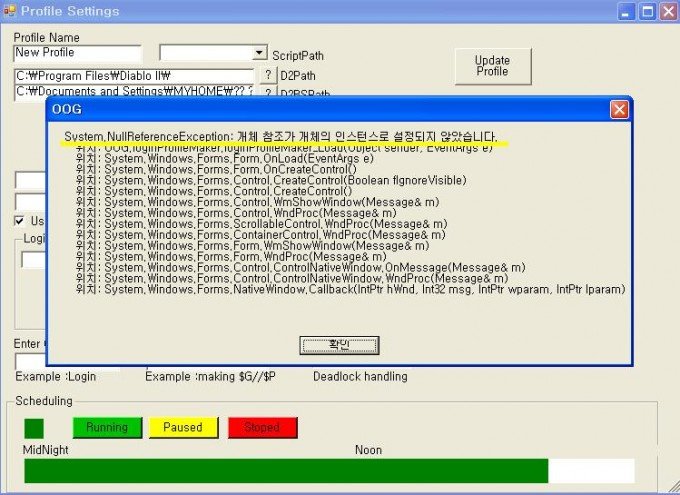Maximize the Profile Settings window
Image resolution: width=680 pixels, height=495 pixels.
pyautogui.click(x=647, y=11)
